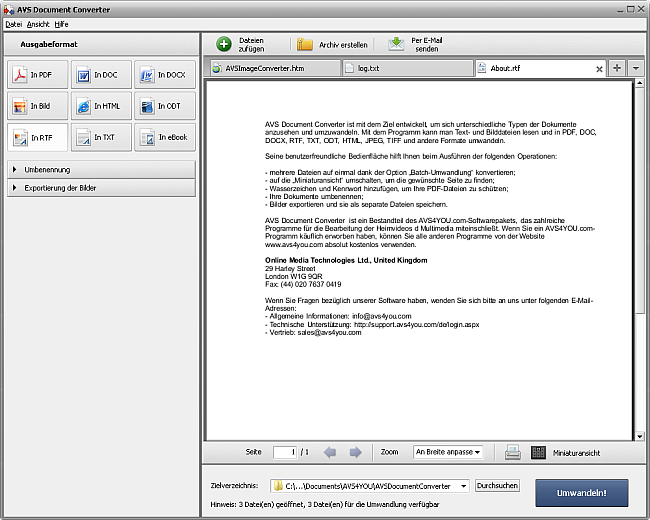Expand the Exportierung der Bilder section
The height and width of the screenshot is (520, 650).
click(x=101, y=188)
